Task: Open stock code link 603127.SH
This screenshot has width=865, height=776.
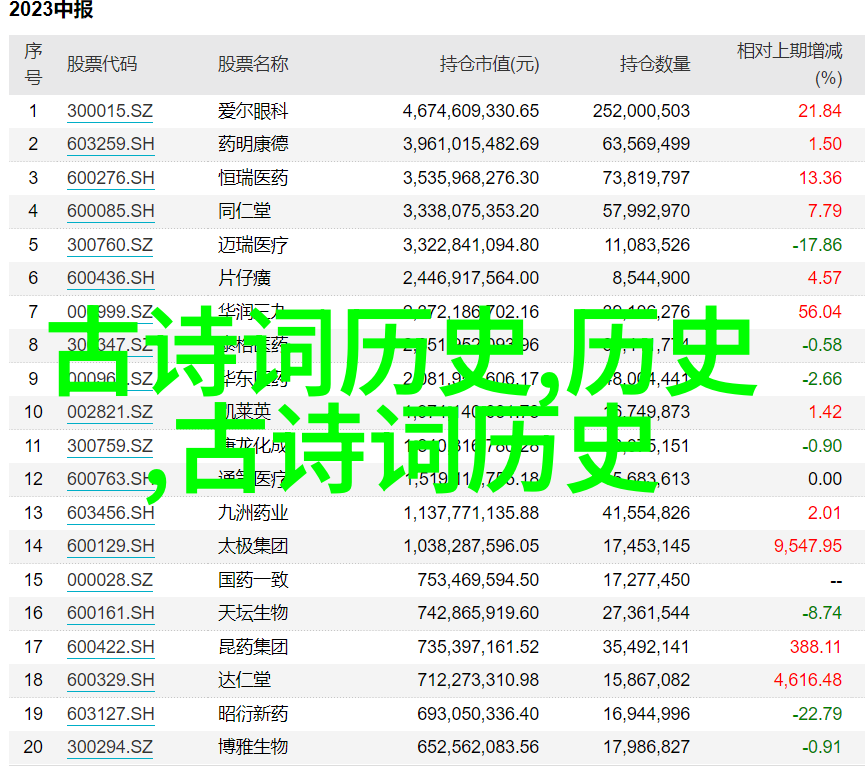Action: 110,714
